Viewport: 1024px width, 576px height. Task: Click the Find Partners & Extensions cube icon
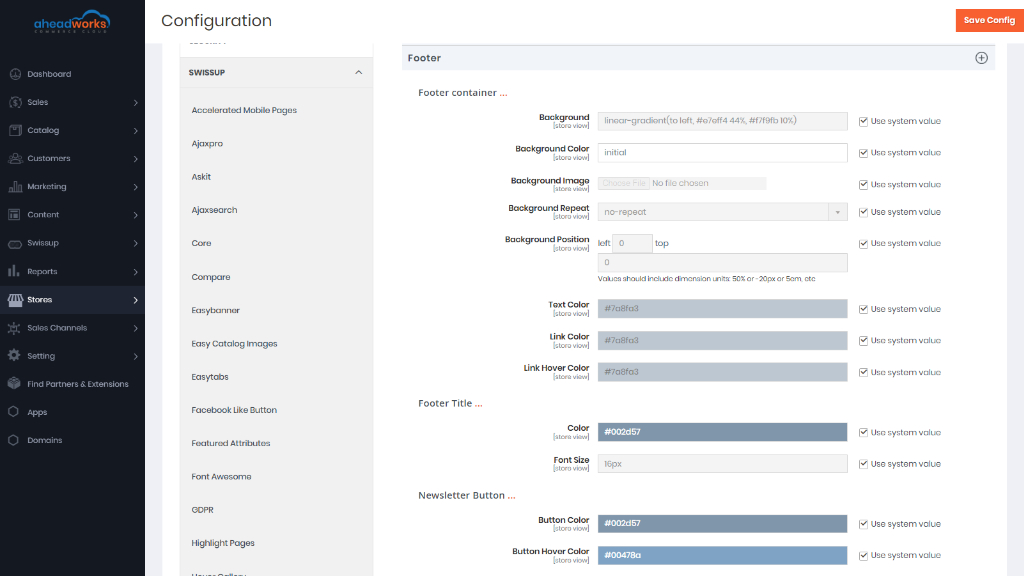click(14, 384)
